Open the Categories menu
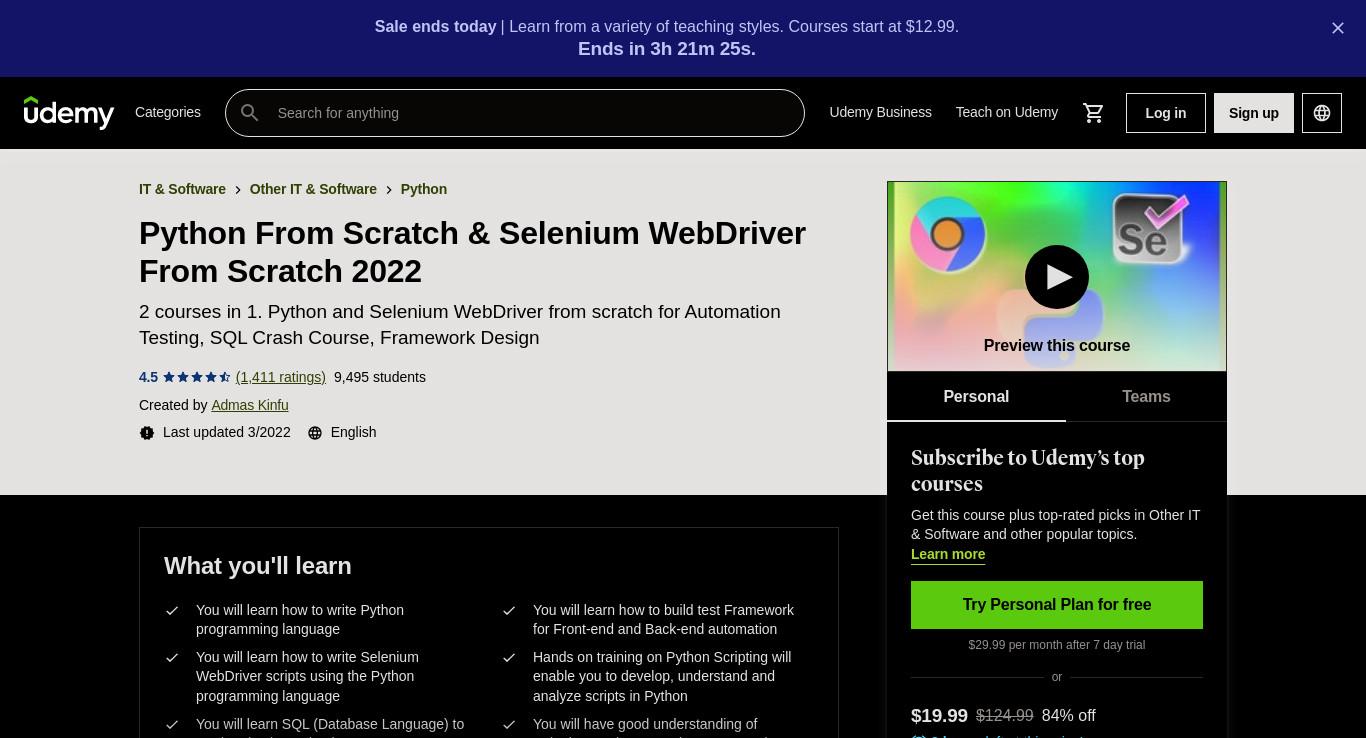 (168, 112)
